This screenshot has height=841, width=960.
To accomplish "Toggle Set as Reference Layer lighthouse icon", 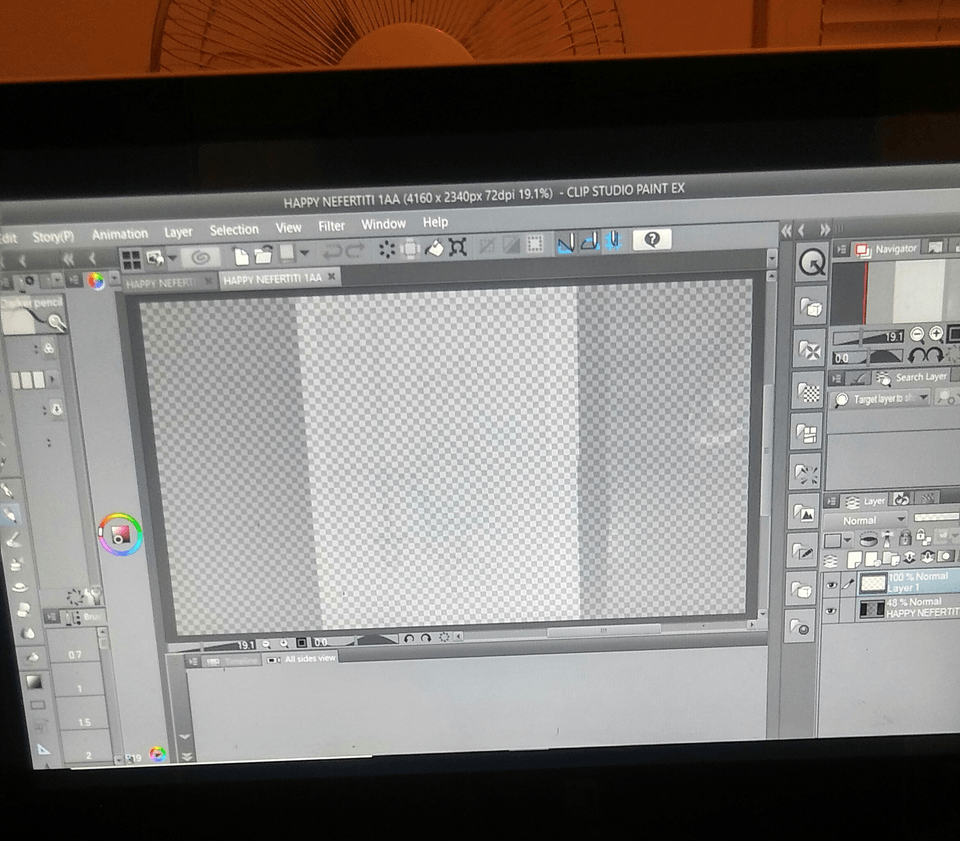I will [x=887, y=539].
